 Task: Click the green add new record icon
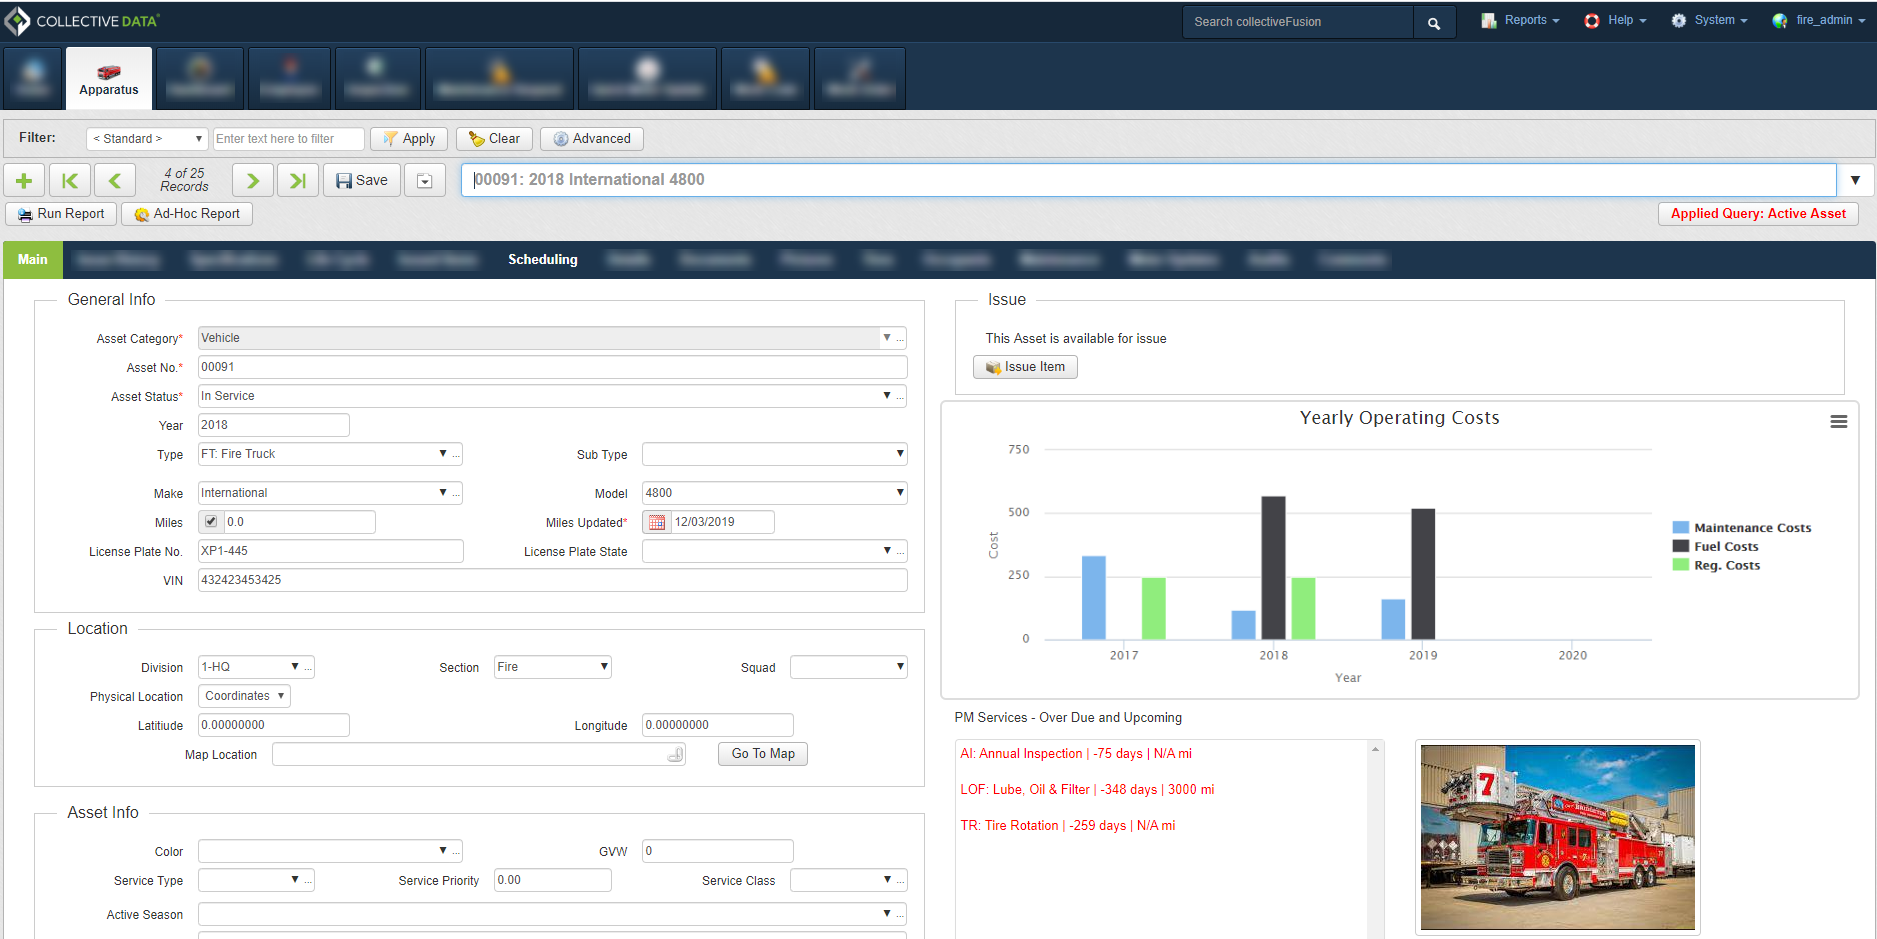click(24, 181)
